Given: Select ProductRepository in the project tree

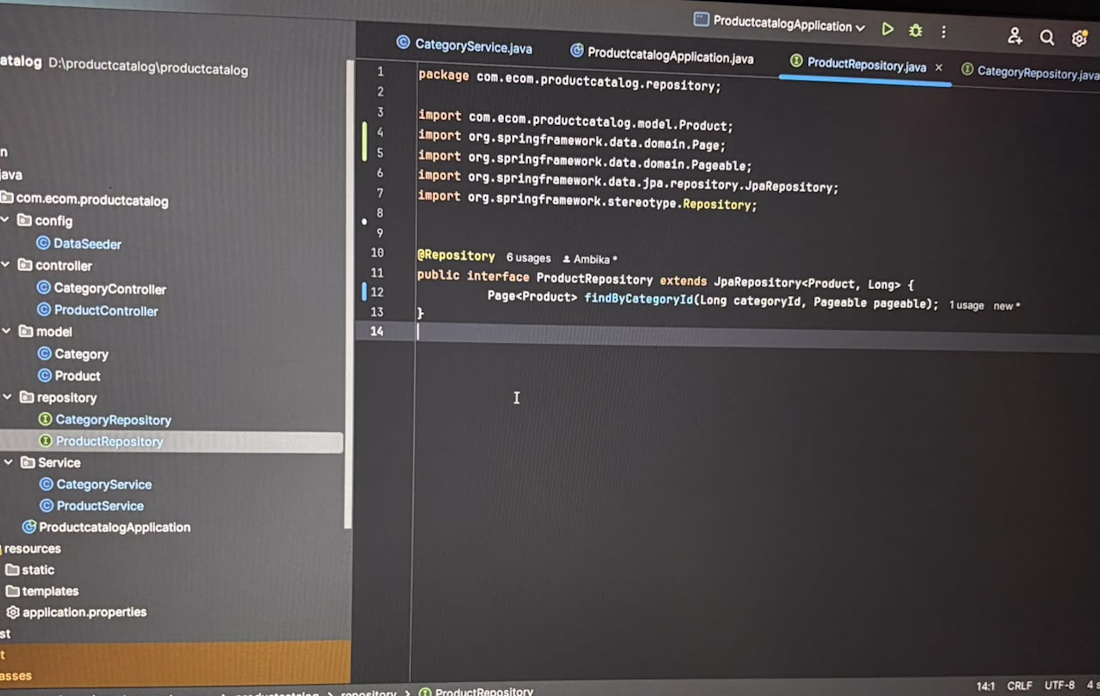Looking at the screenshot, I should (101, 441).
